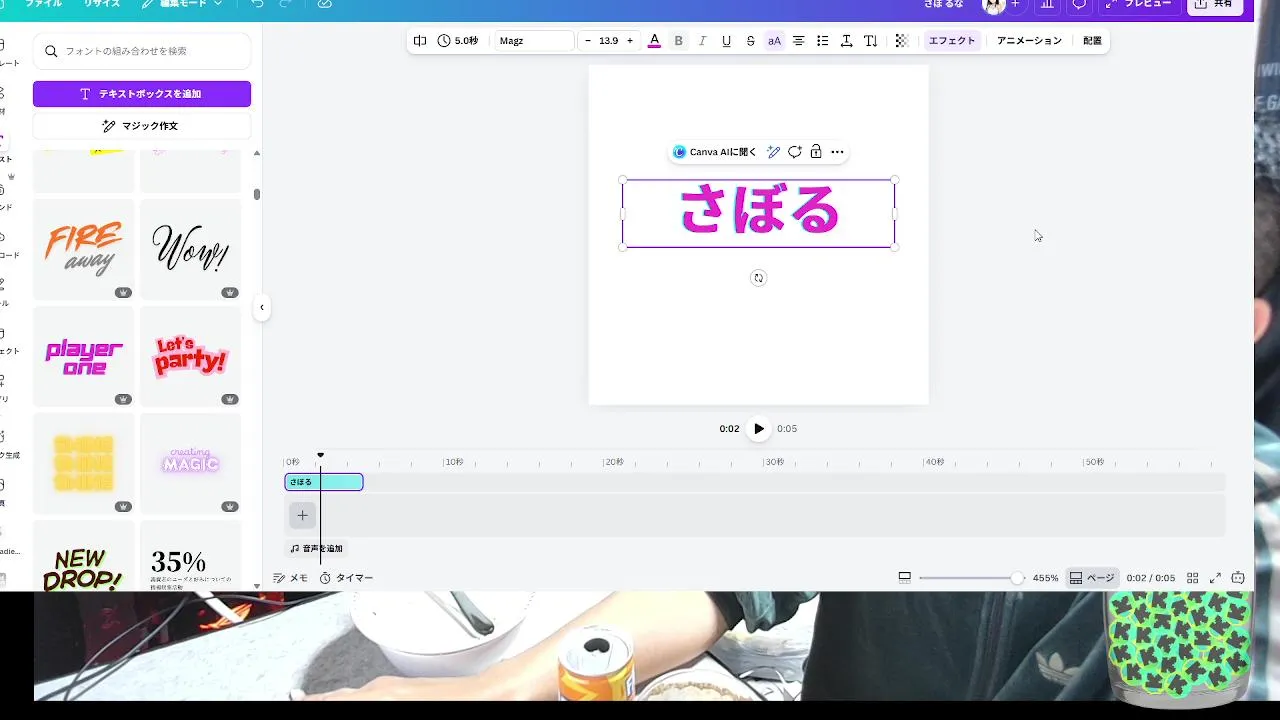Select the さぼる clip in timeline
1280x720 pixels.
(x=324, y=482)
